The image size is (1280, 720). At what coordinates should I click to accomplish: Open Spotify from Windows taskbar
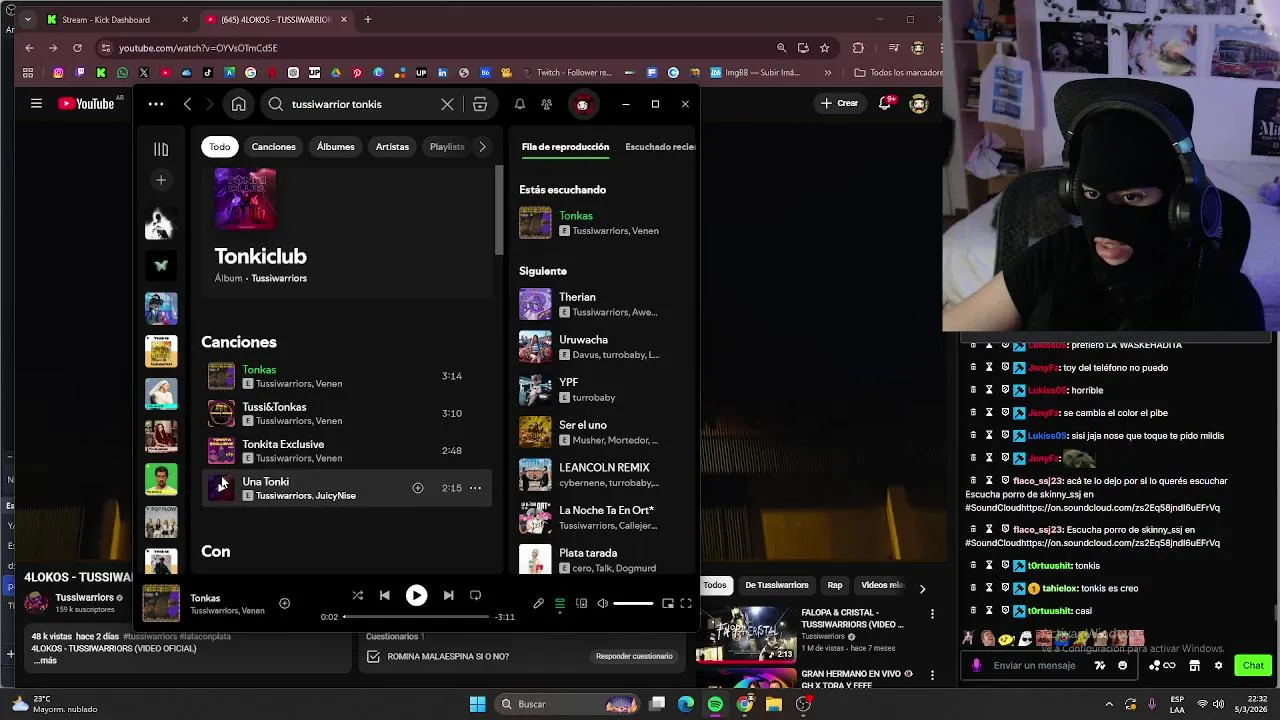pyautogui.click(x=715, y=704)
